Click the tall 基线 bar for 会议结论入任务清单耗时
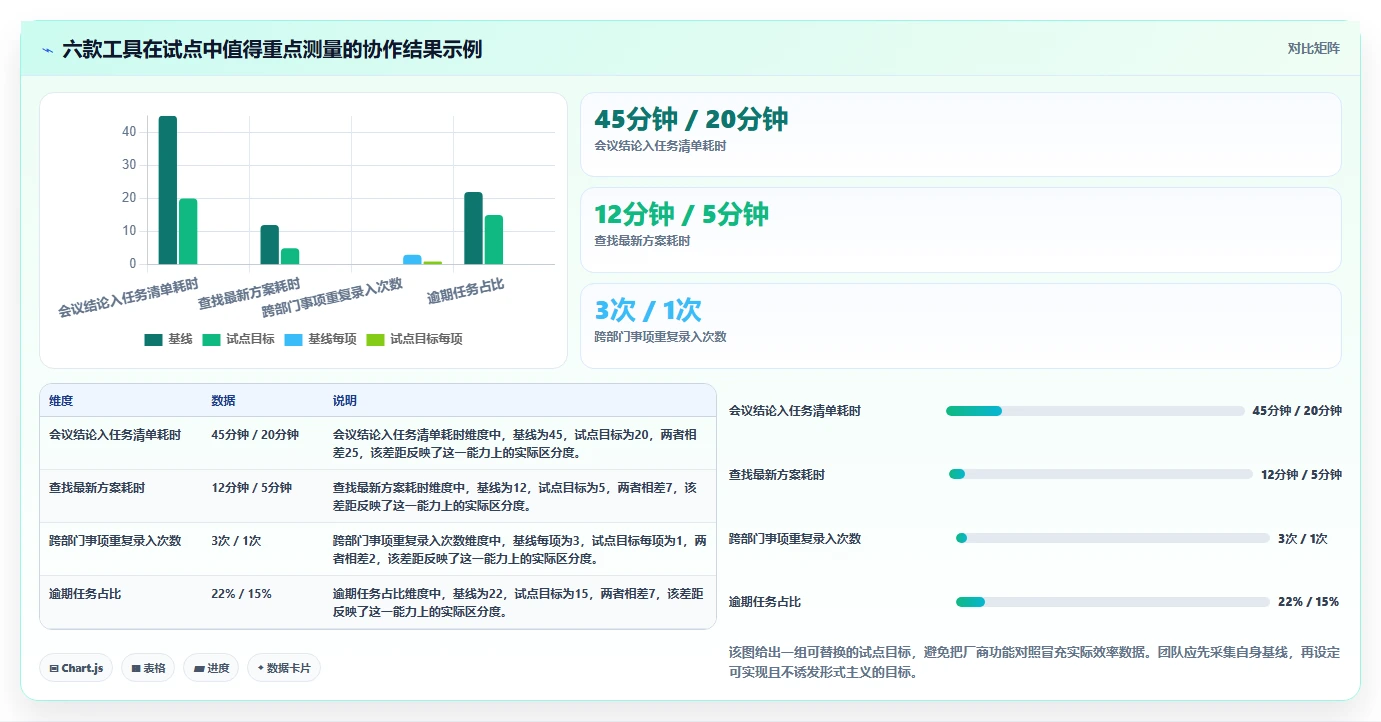1381x722 pixels. coord(168,190)
